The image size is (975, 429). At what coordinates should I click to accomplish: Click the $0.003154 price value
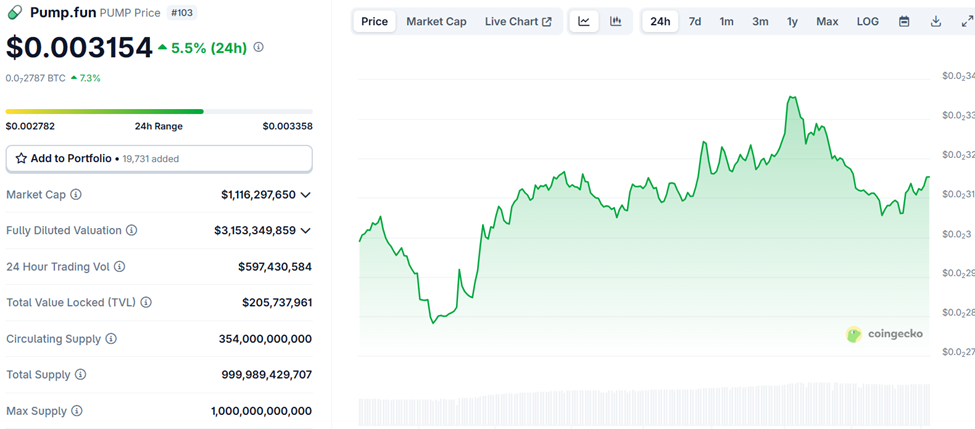[79, 47]
